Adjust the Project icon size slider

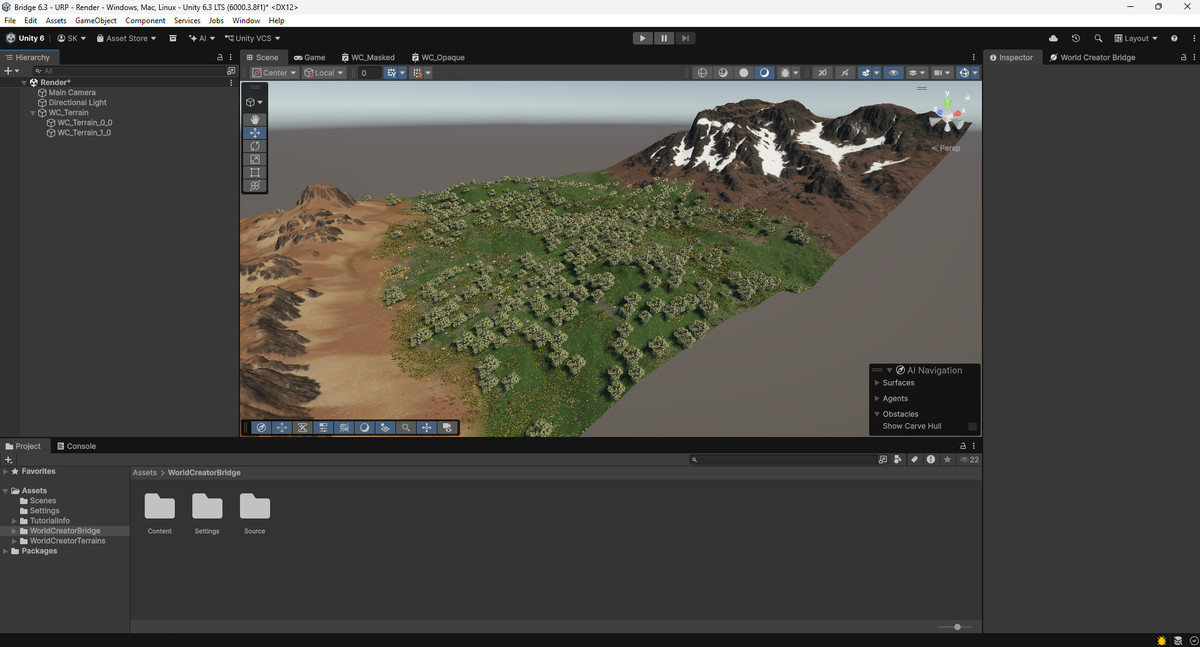tap(956, 627)
